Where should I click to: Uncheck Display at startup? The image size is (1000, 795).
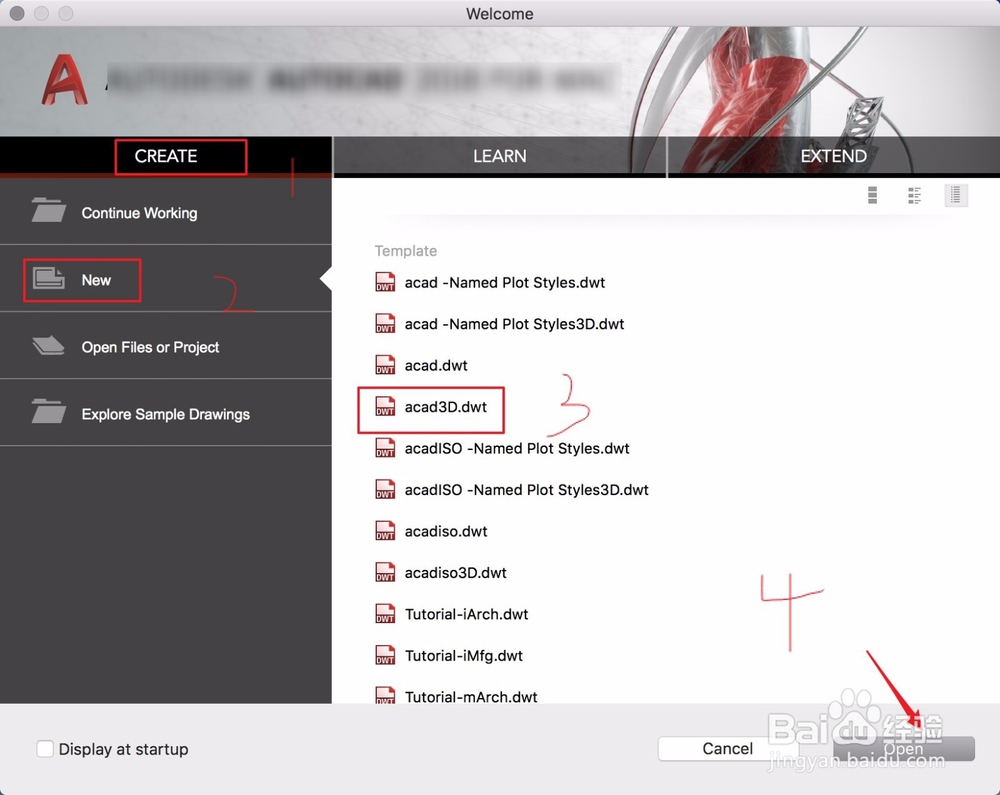click(45, 748)
